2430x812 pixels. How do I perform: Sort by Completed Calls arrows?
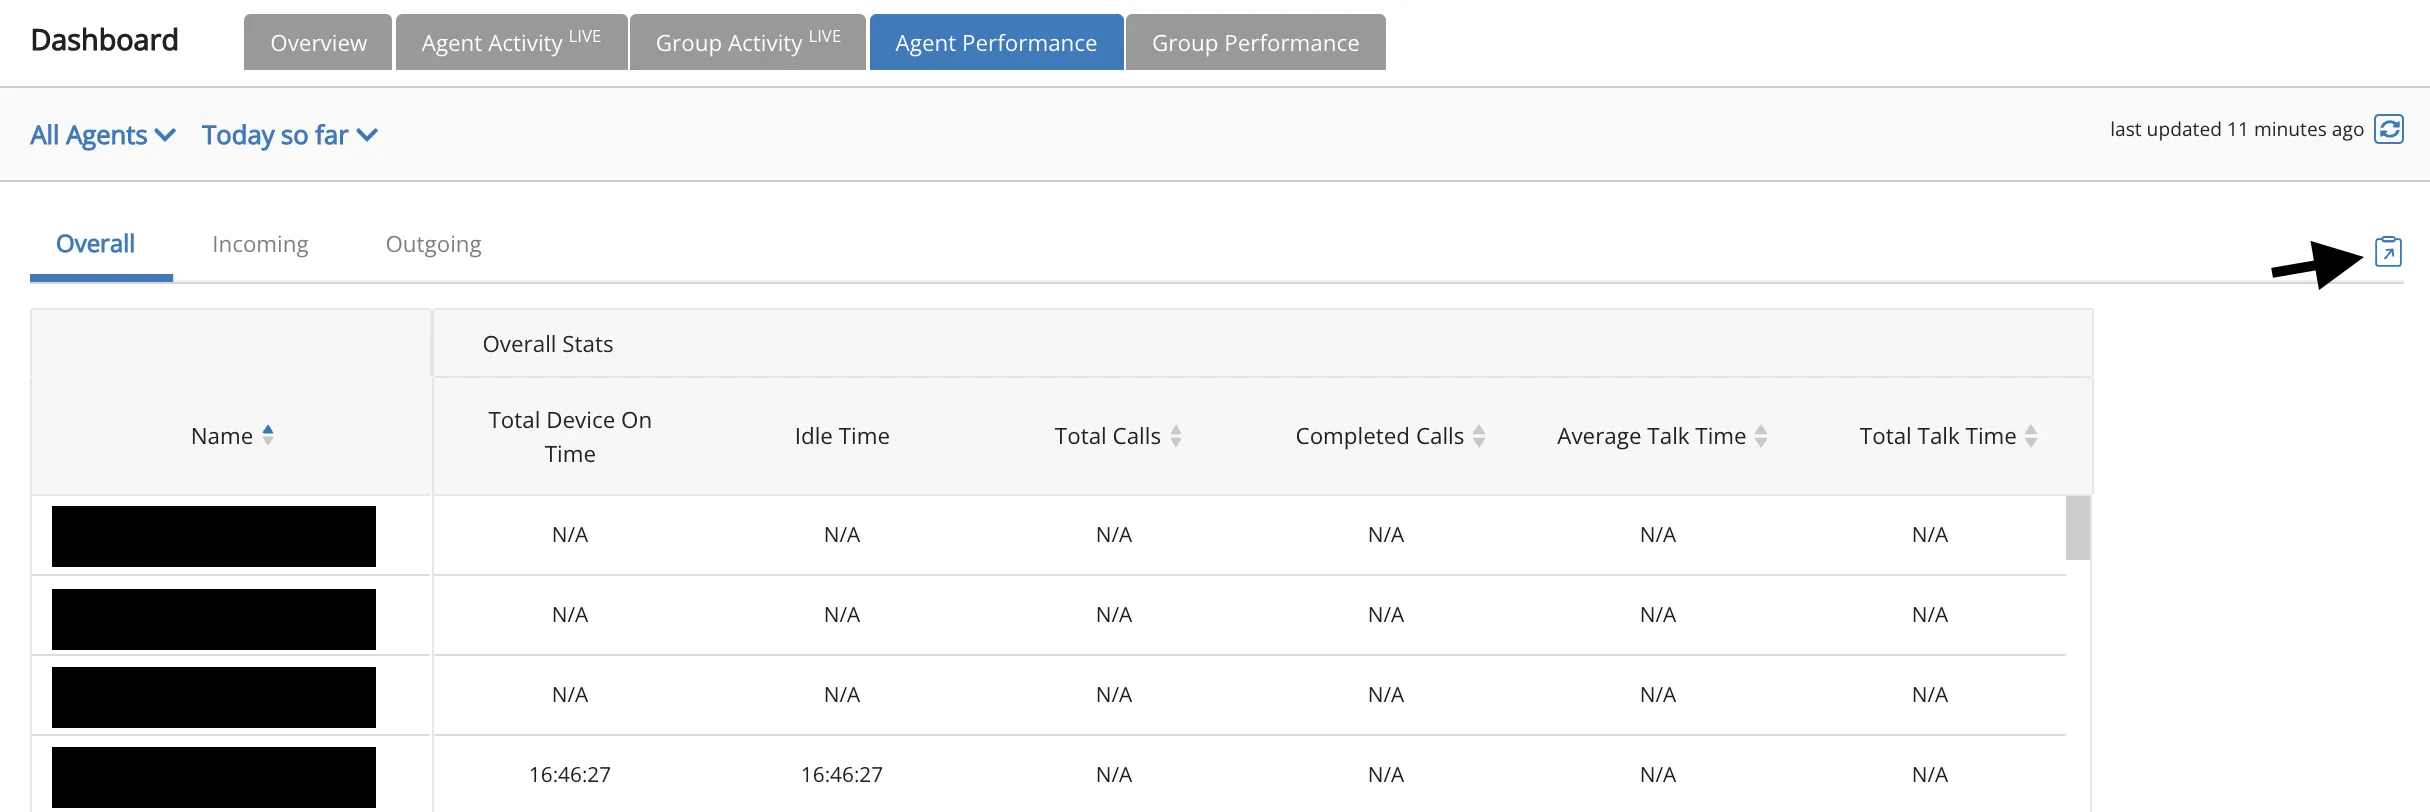point(1479,436)
